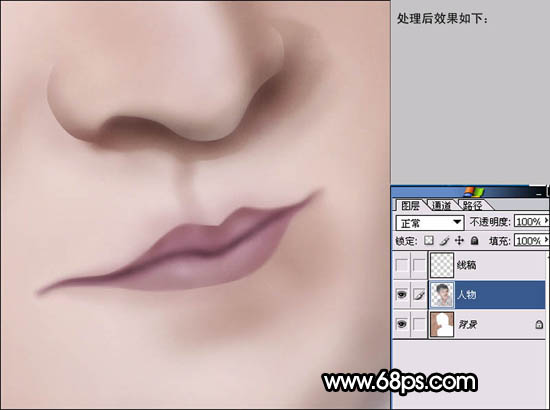The height and width of the screenshot is (410, 550).
Task: Select the 背景 layer thumbnail
Action: 442,324
